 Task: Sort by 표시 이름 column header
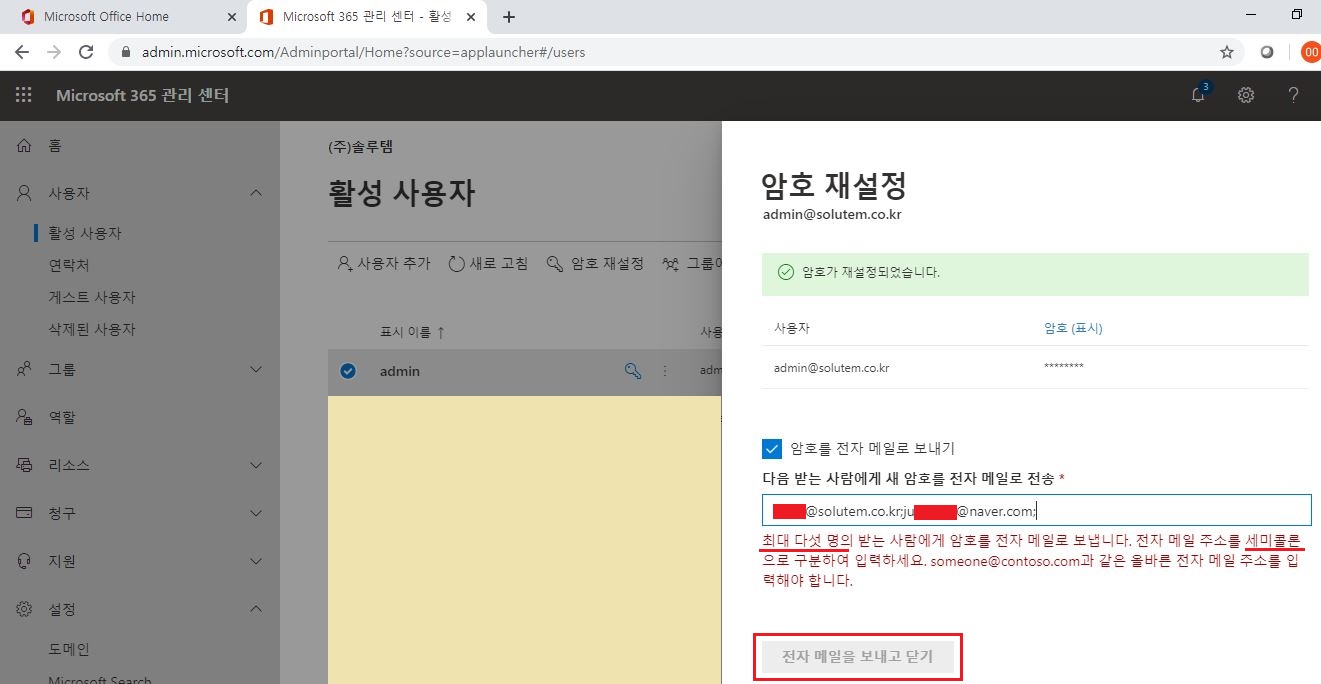[412, 332]
